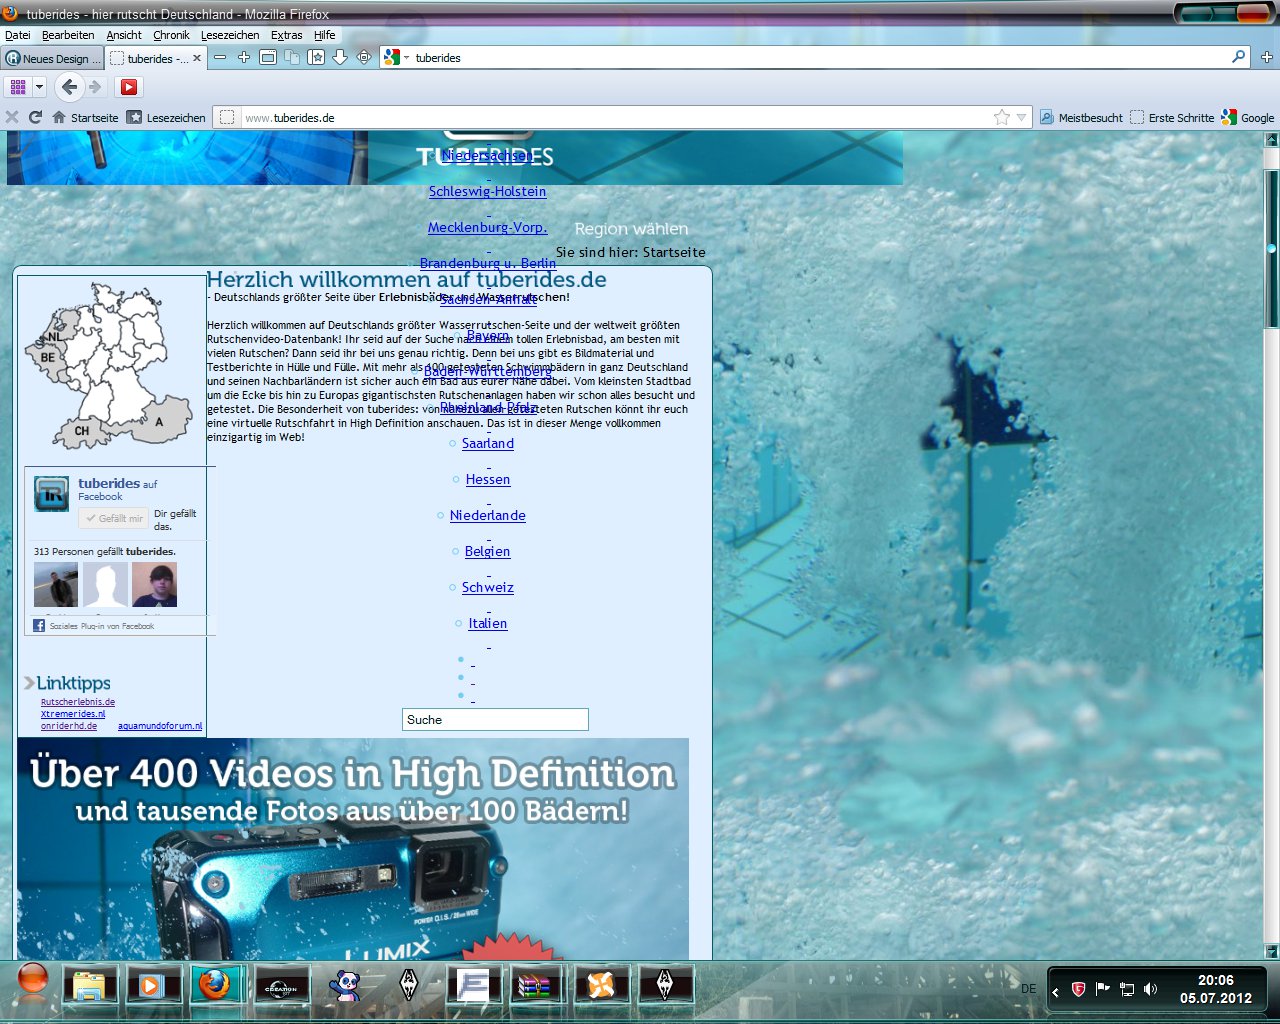
Task: Click the downloads arrow toolbar icon
Action: tap(340, 58)
